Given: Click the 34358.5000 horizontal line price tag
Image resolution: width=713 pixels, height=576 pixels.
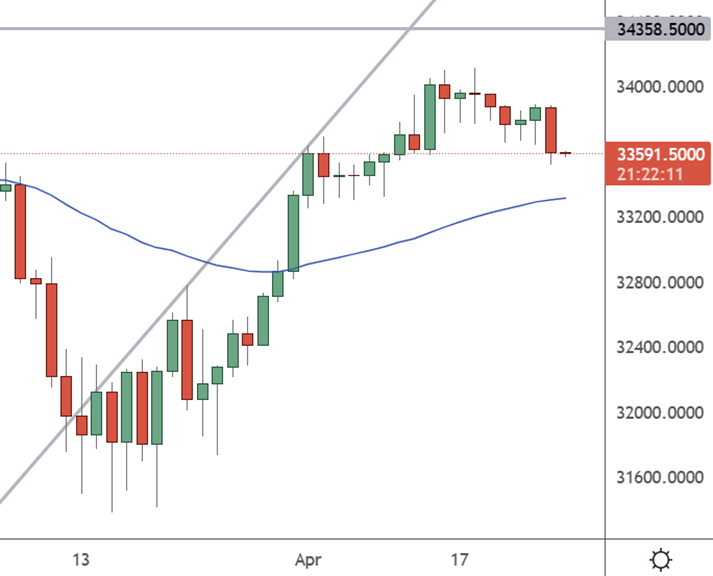Looking at the screenshot, I should (659, 30).
